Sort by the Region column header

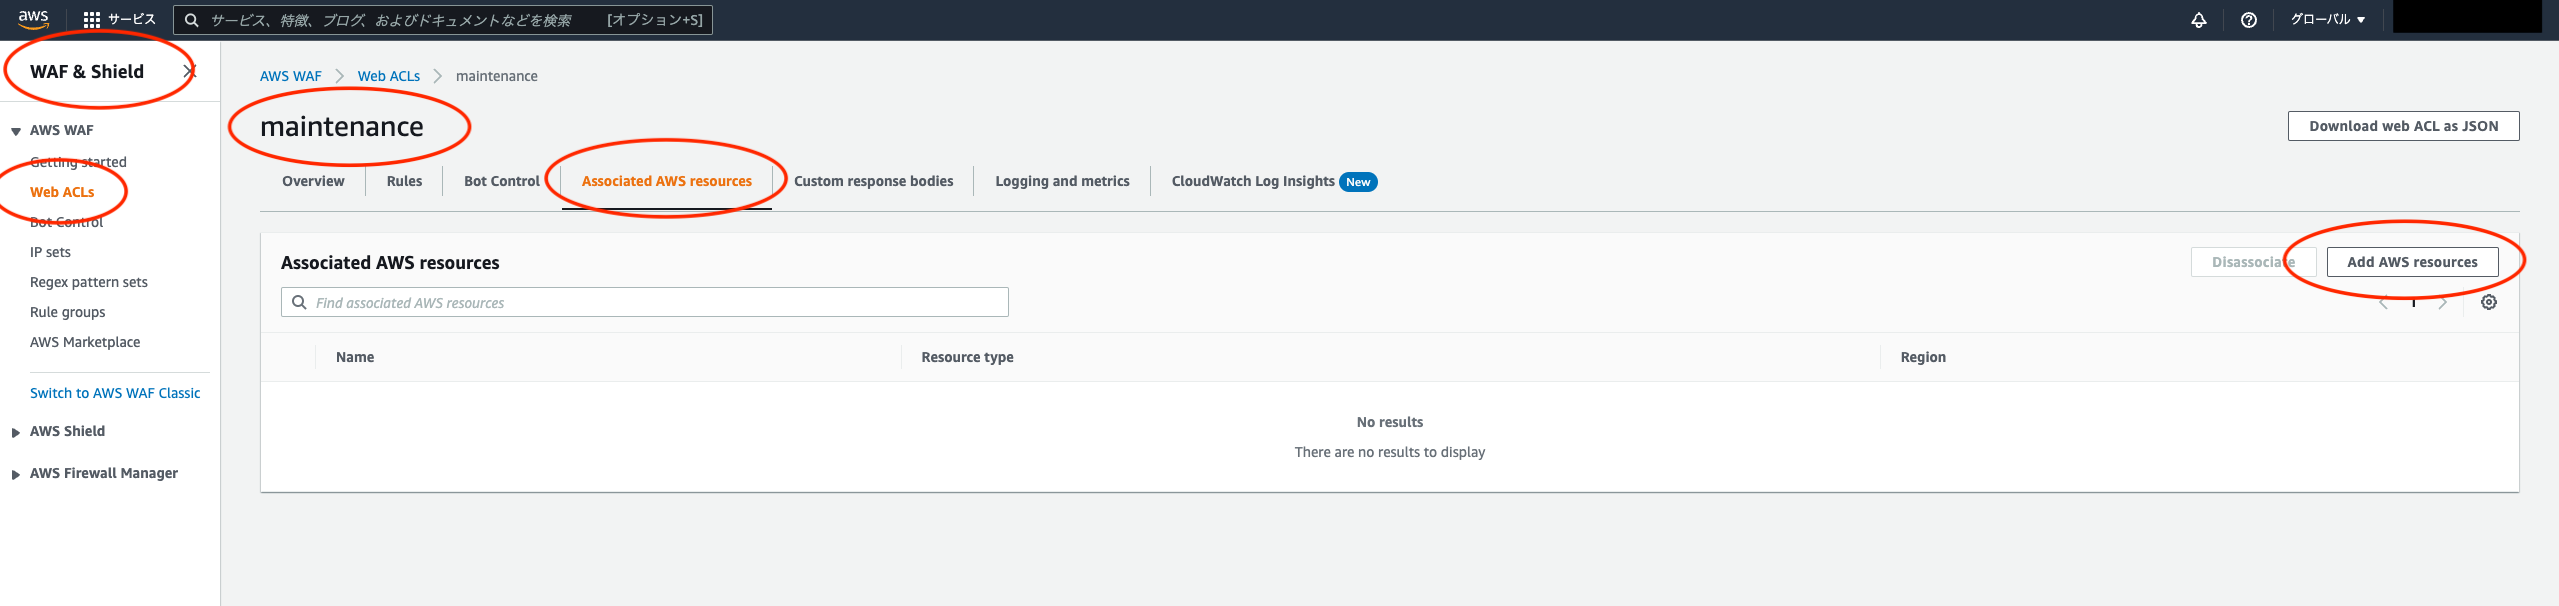[x=1923, y=357]
